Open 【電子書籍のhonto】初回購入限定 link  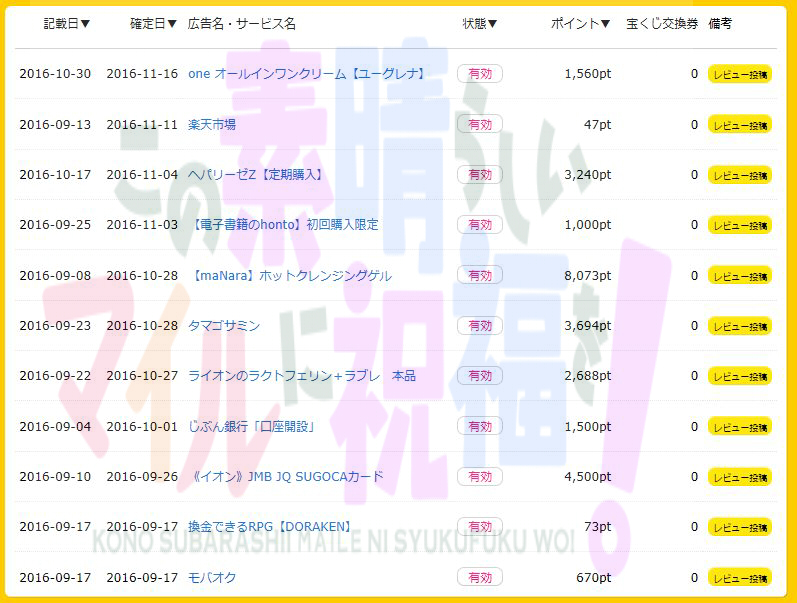point(284,225)
